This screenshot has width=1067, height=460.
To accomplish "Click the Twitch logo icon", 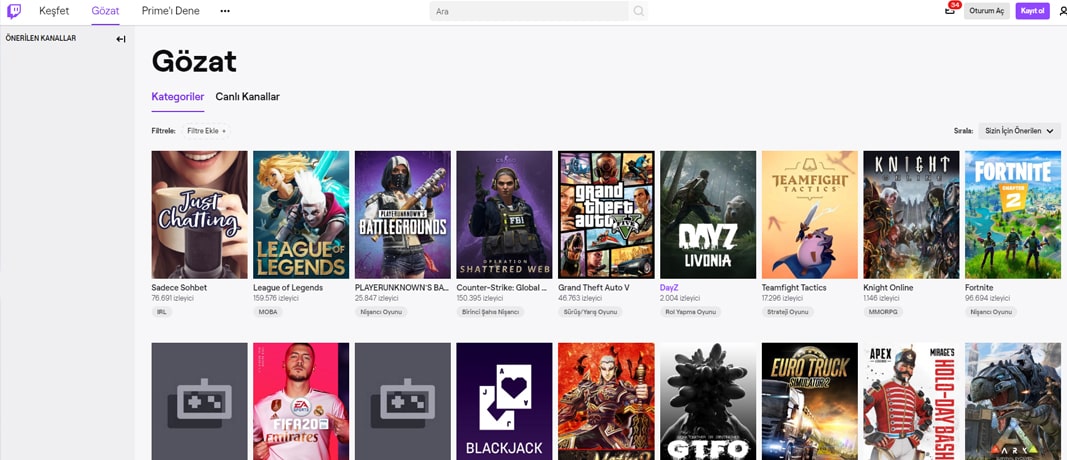I will [x=14, y=11].
